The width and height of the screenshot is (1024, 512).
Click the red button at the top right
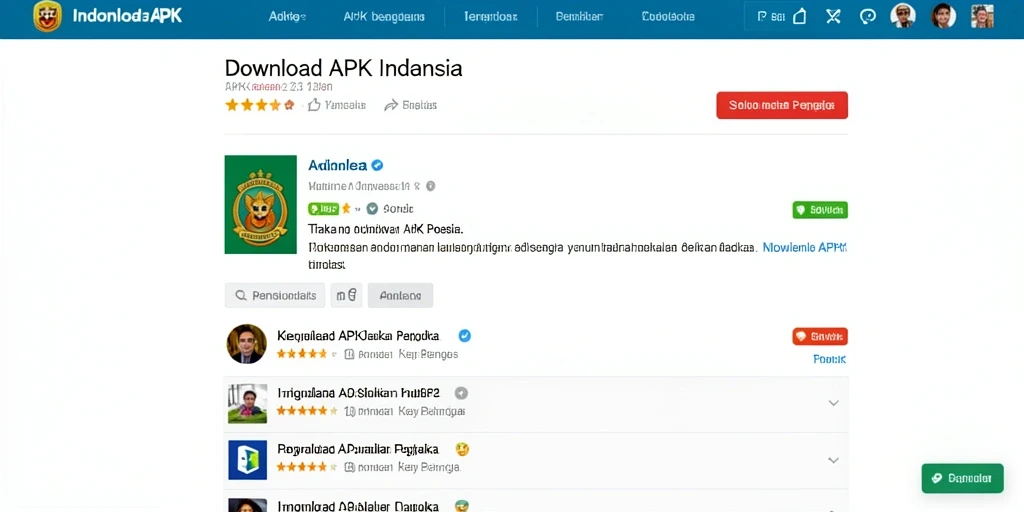point(782,105)
